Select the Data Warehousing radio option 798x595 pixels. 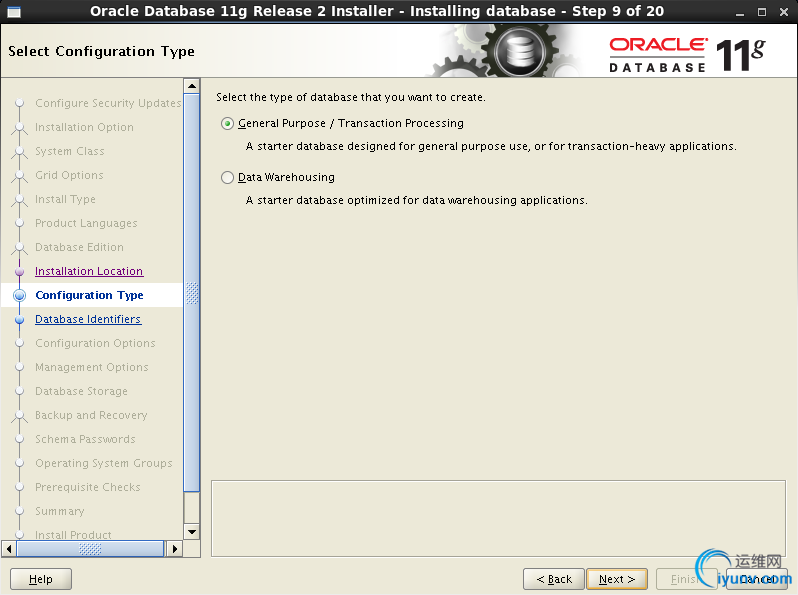click(227, 178)
